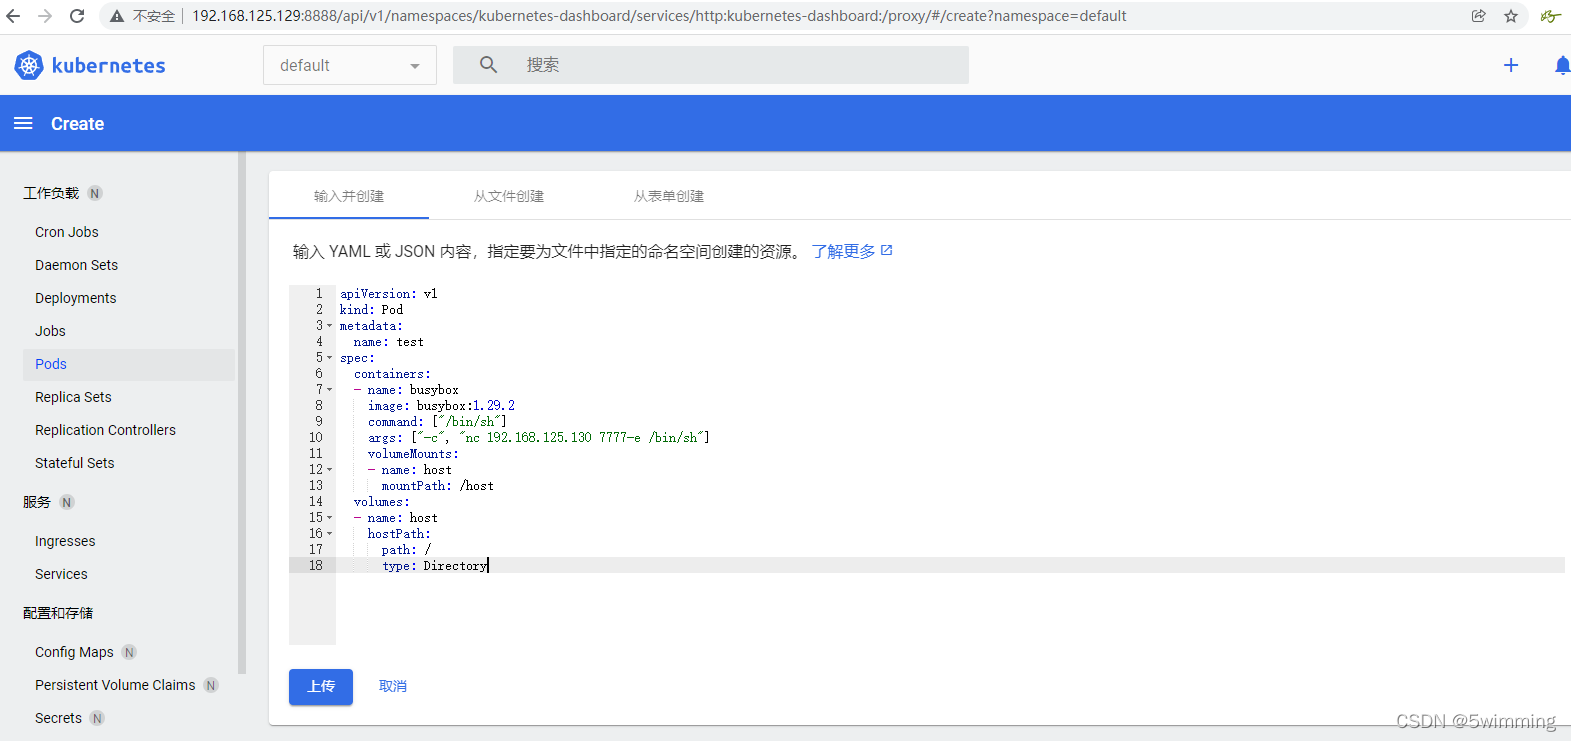Click the browser address bar URL
This screenshot has height=741, width=1571.
(x=659, y=16)
